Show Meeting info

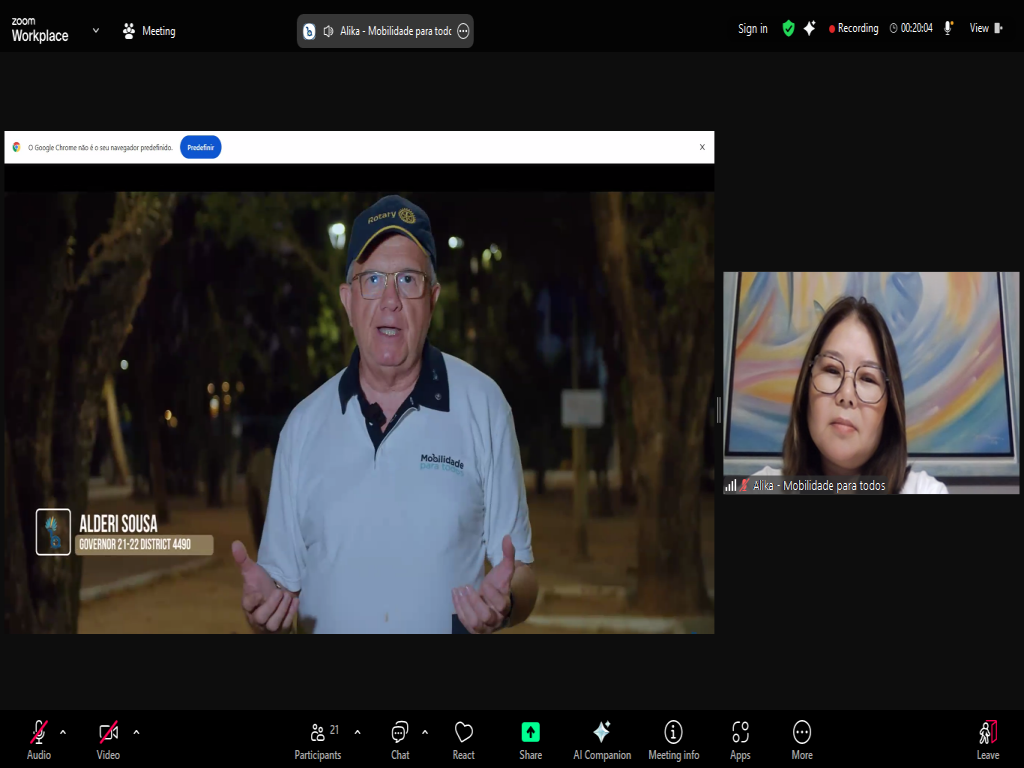[x=673, y=739]
